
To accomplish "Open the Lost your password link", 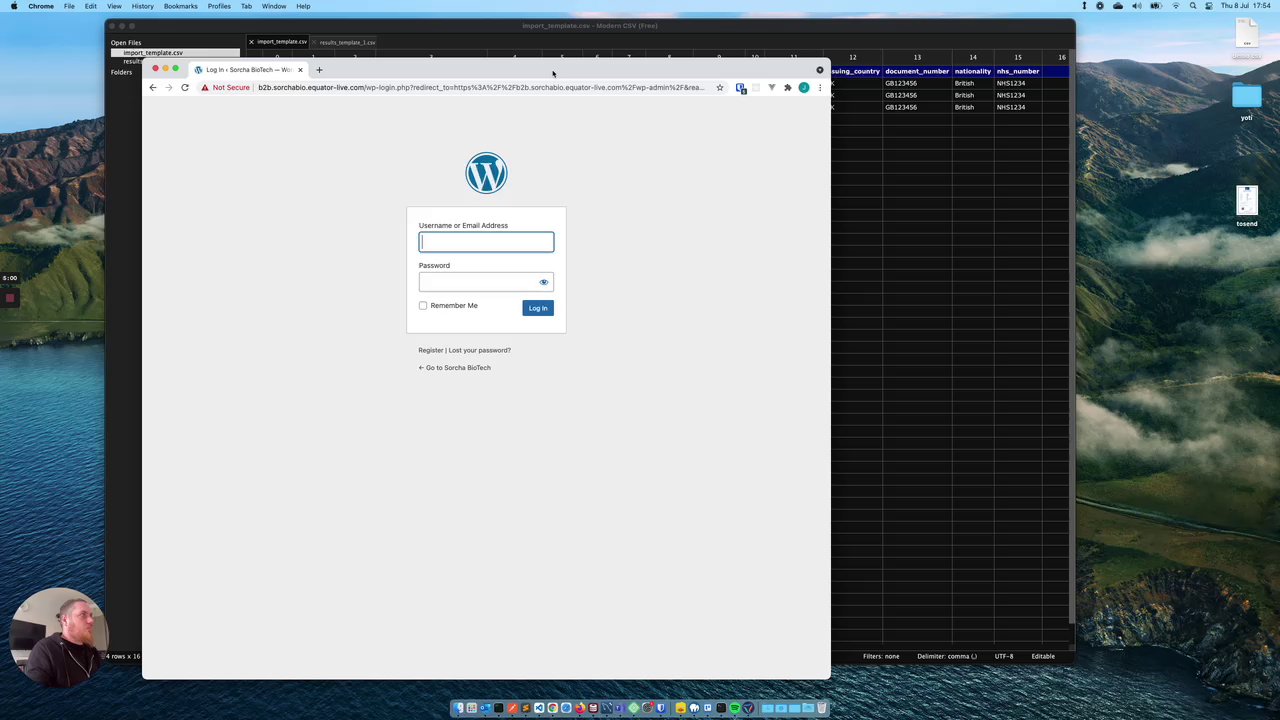I will (480, 350).
